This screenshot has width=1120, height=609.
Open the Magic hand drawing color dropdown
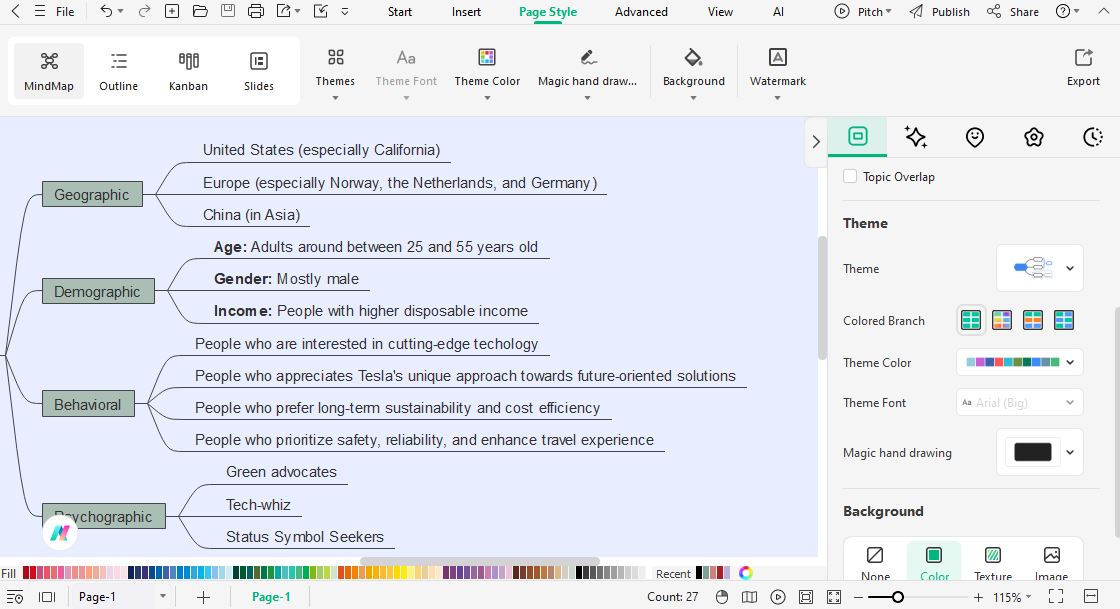click(1040, 452)
